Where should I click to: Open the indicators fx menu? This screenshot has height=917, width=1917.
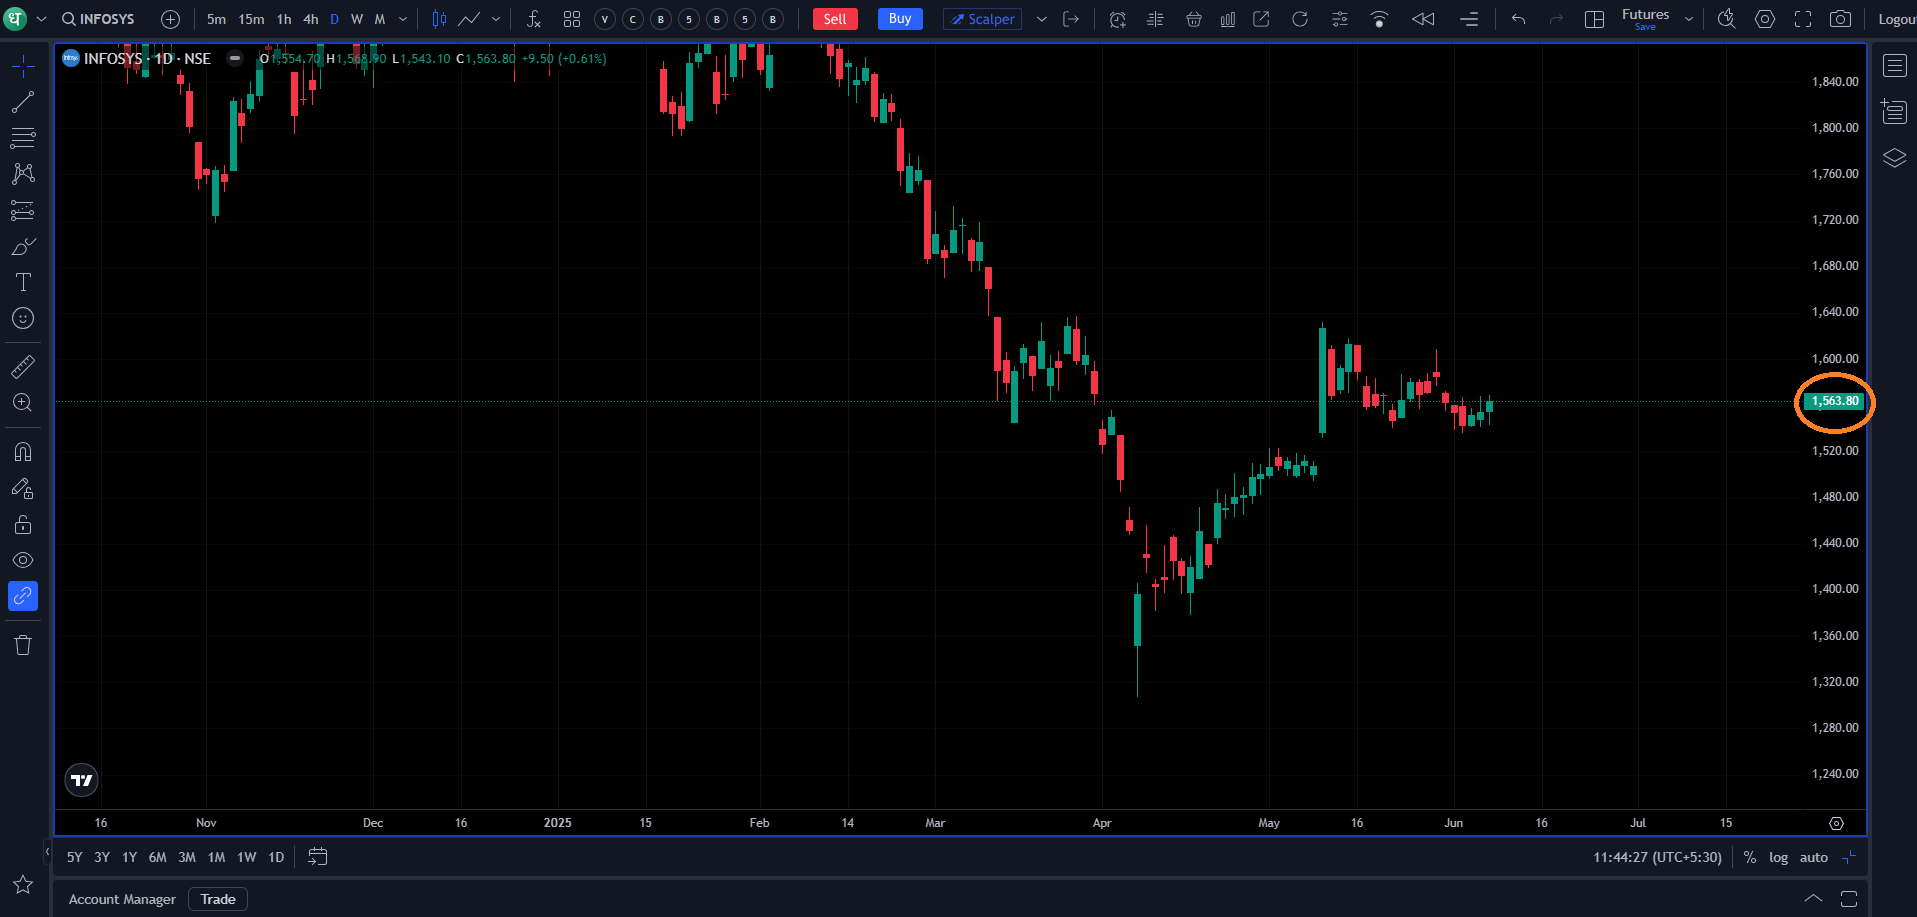tap(534, 19)
